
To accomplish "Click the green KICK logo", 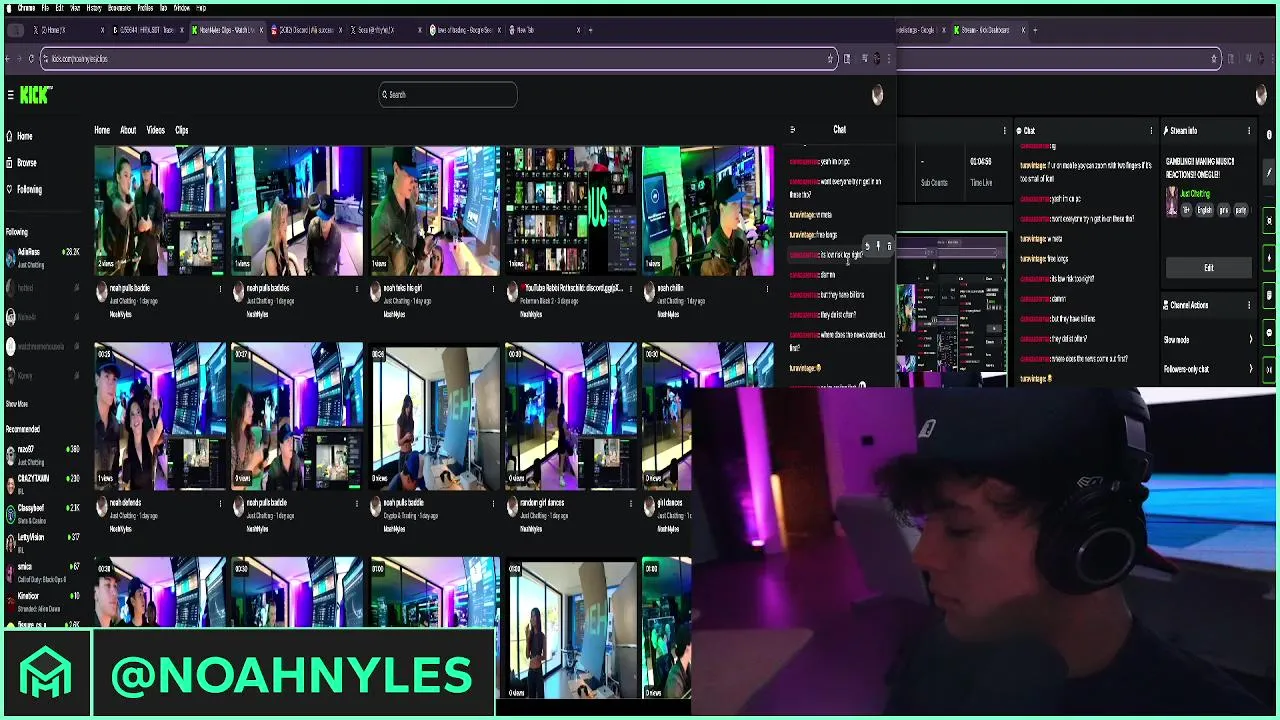I will (36, 95).
